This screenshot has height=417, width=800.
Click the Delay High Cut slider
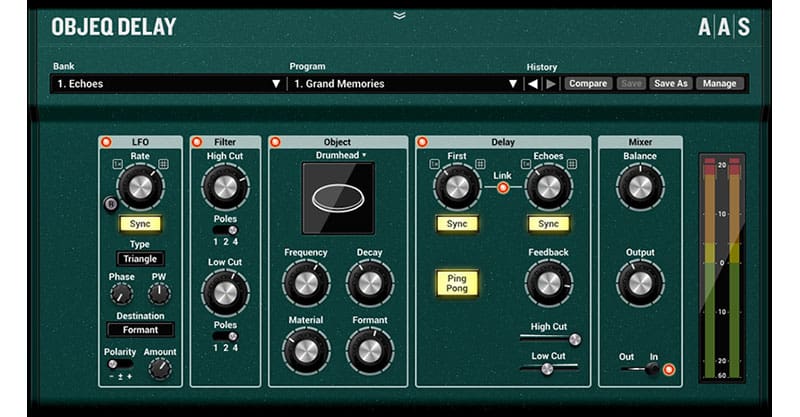point(551,338)
